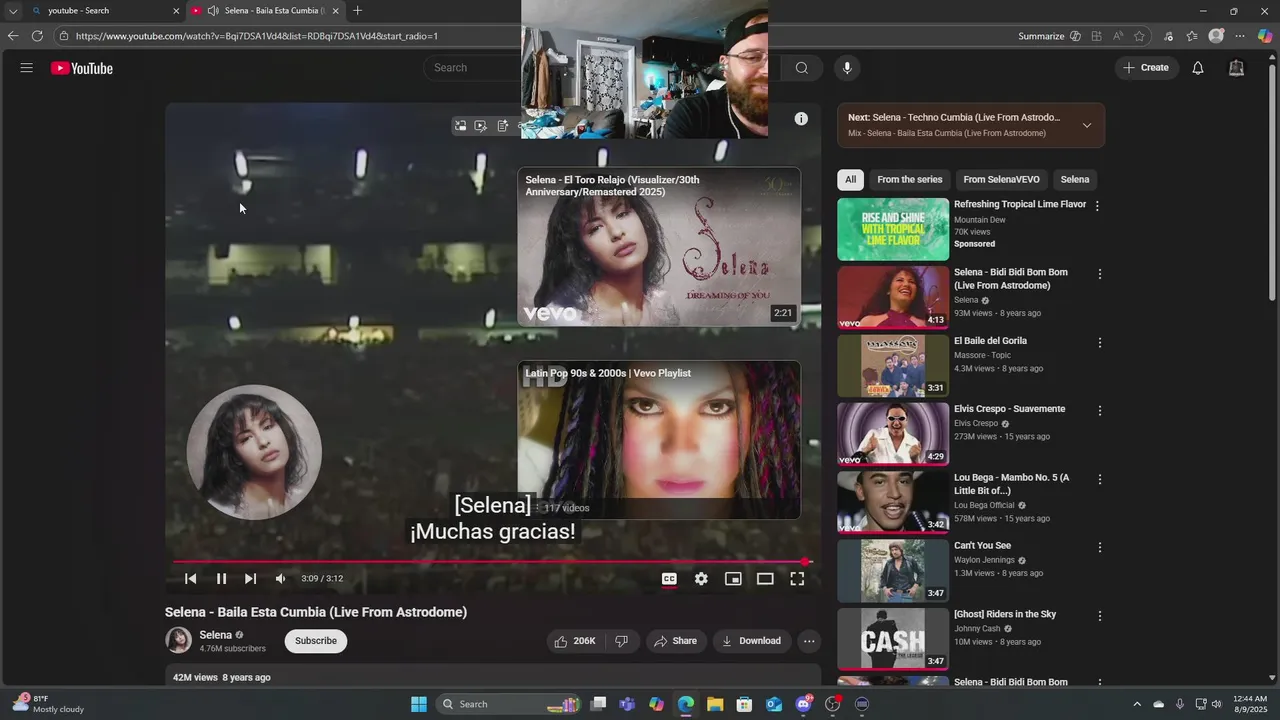Go to the YouTube home logo
Screen dimensions: 1280x720
tap(82, 68)
